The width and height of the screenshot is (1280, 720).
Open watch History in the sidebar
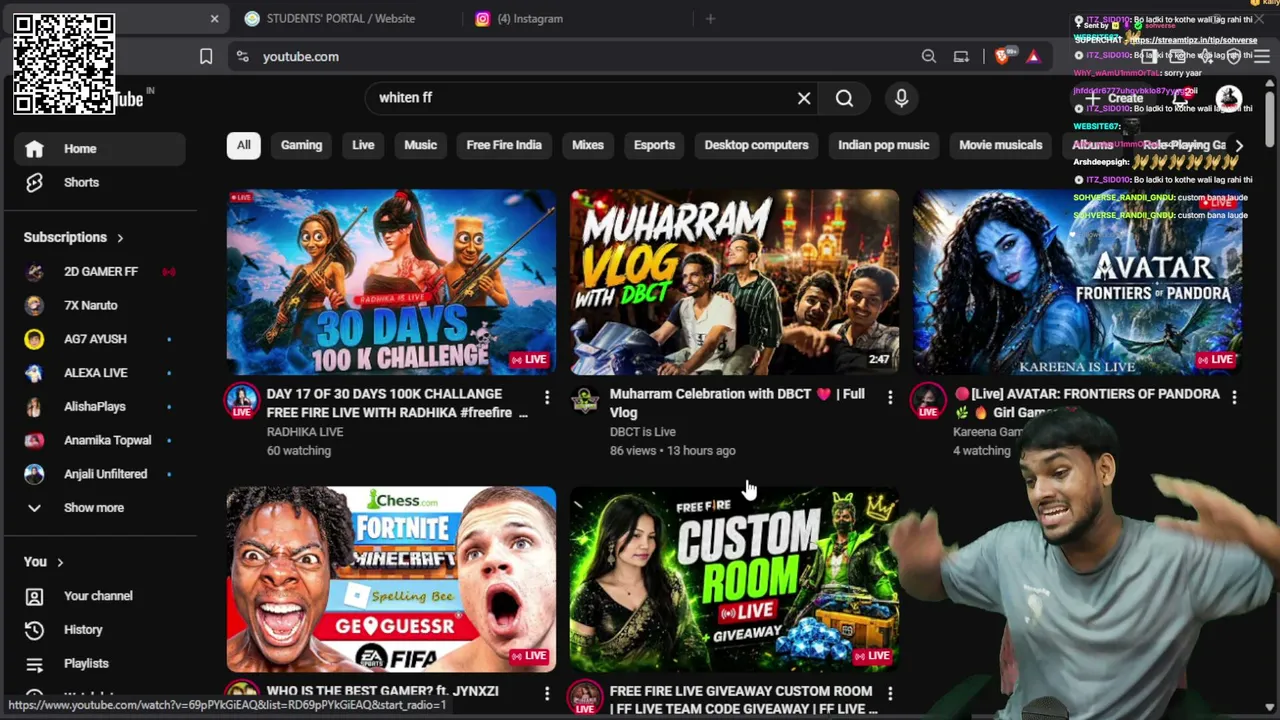(100, 630)
